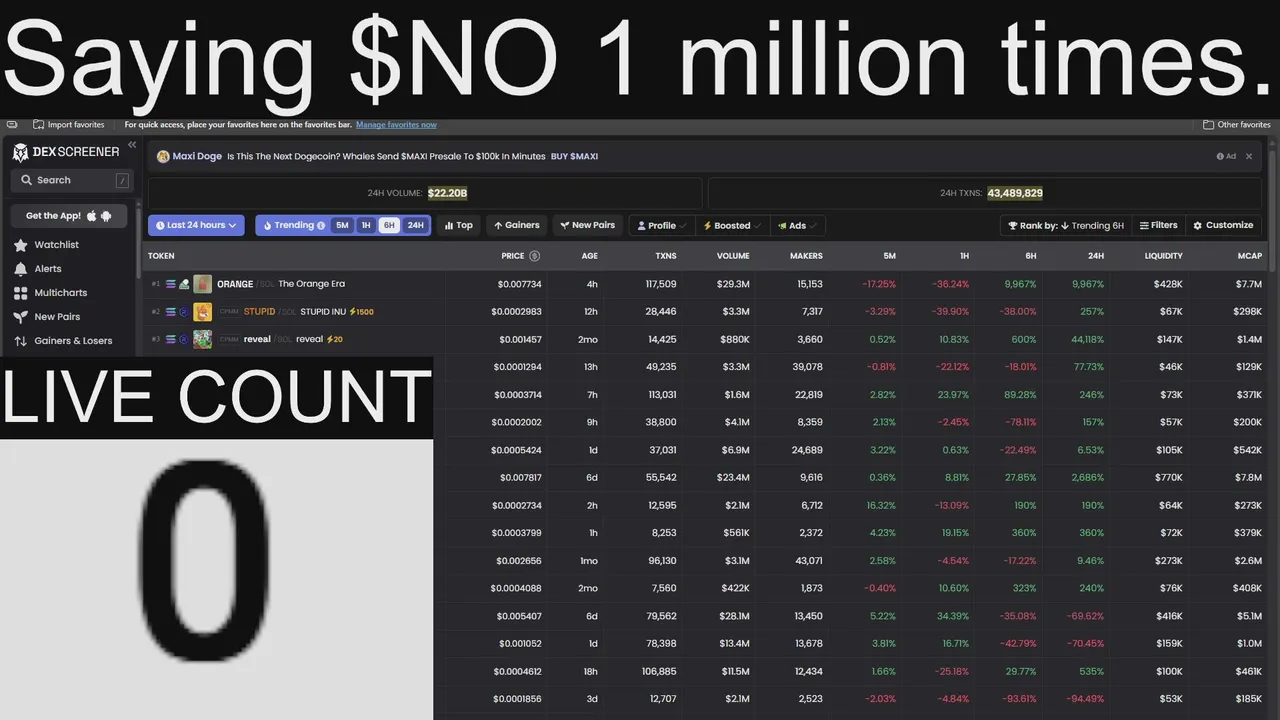The image size is (1280, 720).
Task: Click ORANGE price $0.007734
Action: click(519, 284)
